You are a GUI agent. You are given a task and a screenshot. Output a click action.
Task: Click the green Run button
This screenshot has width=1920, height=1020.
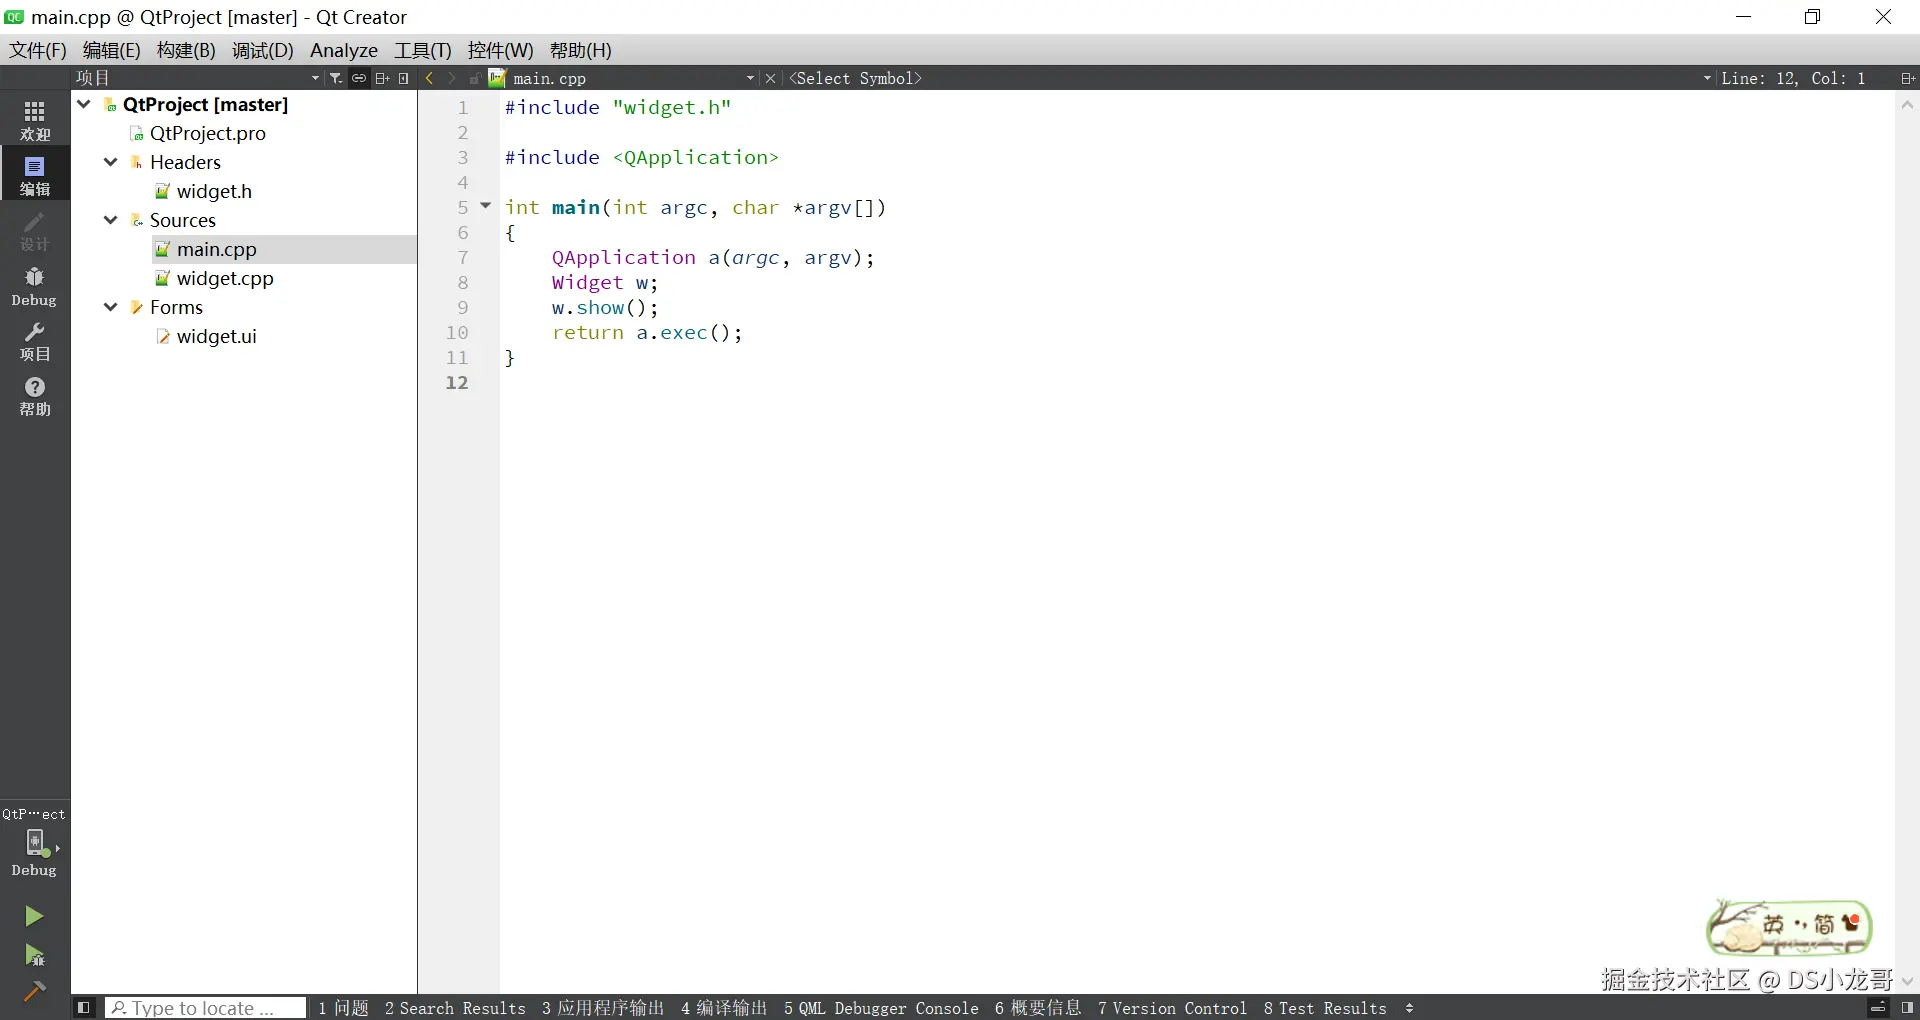(x=34, y=916)
